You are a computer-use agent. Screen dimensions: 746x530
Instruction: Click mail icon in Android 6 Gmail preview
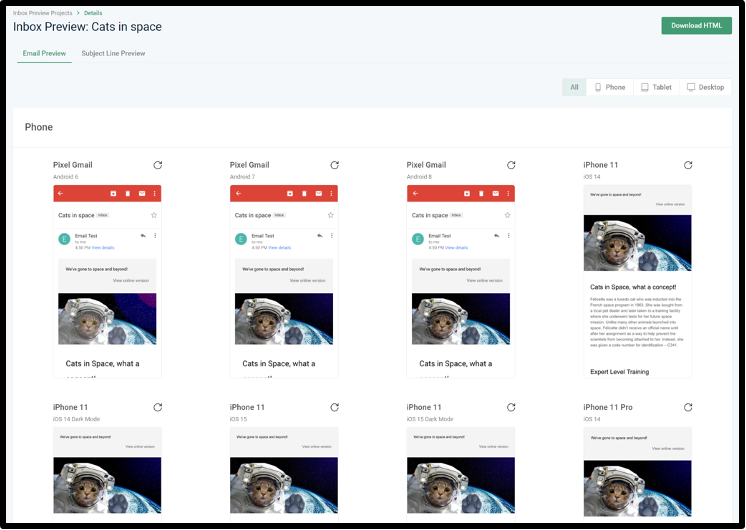[142, 193]
